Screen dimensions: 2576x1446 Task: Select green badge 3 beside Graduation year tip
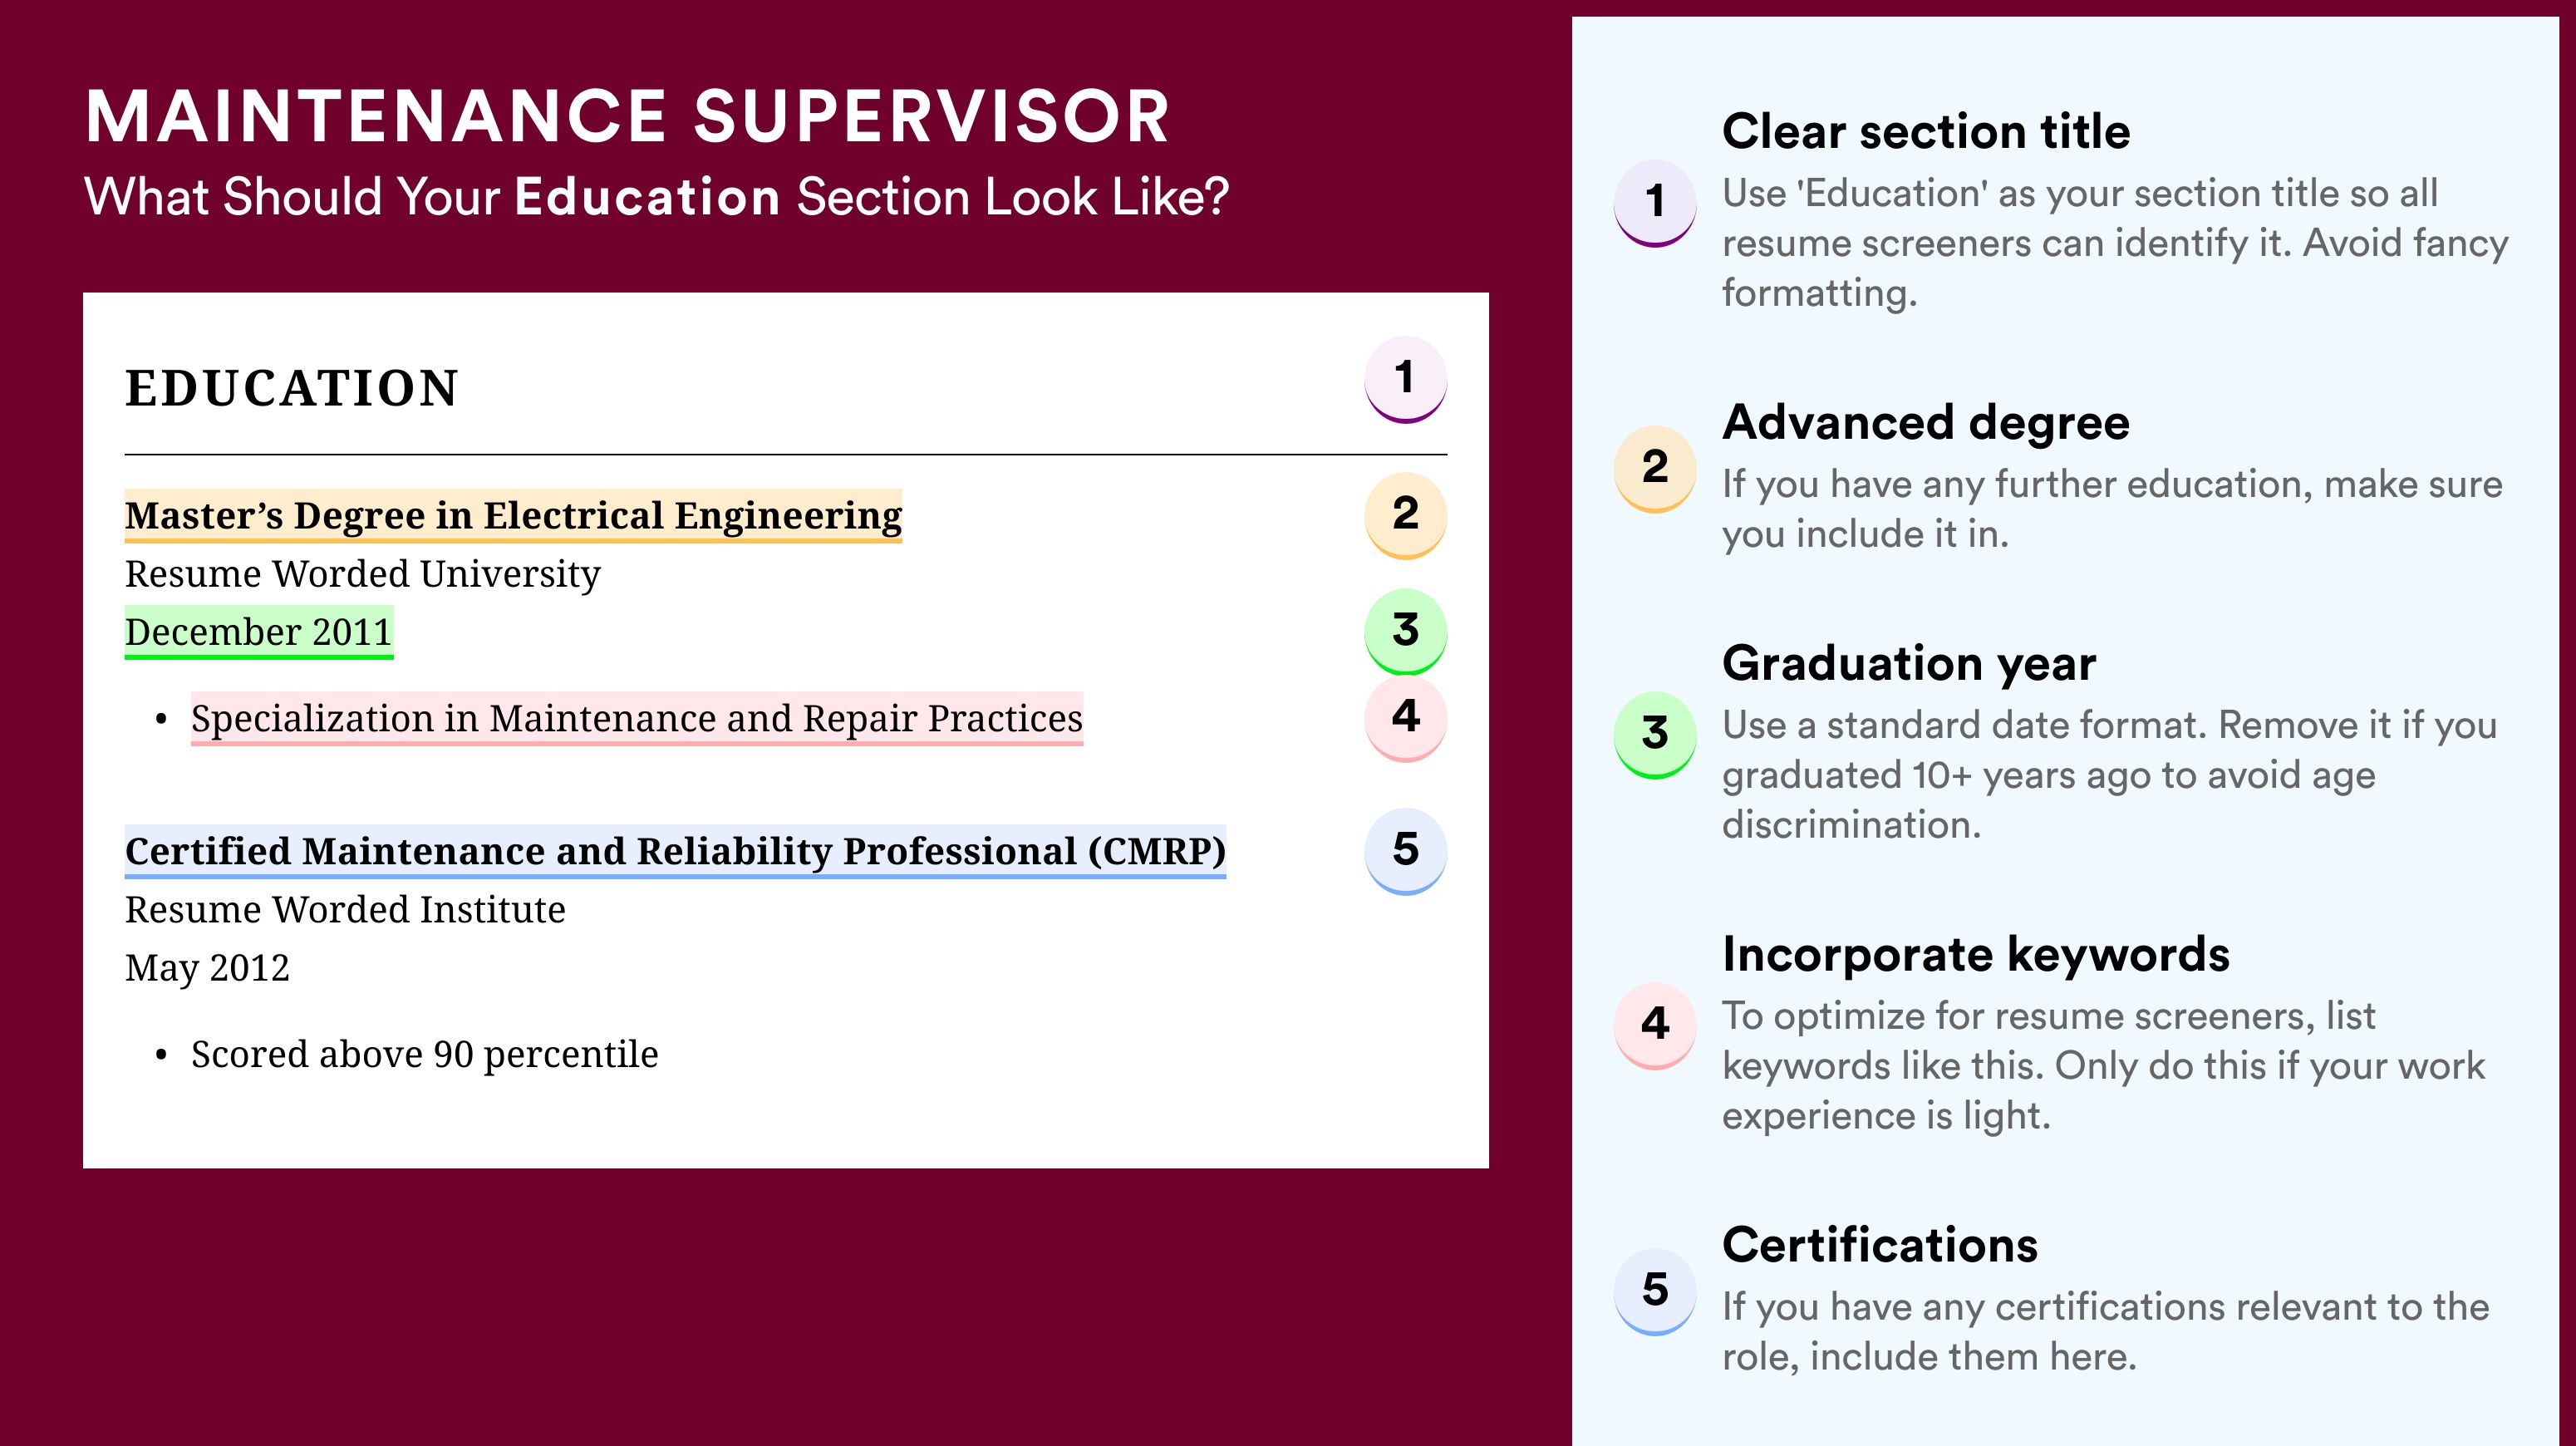(x=1655, y=734)
